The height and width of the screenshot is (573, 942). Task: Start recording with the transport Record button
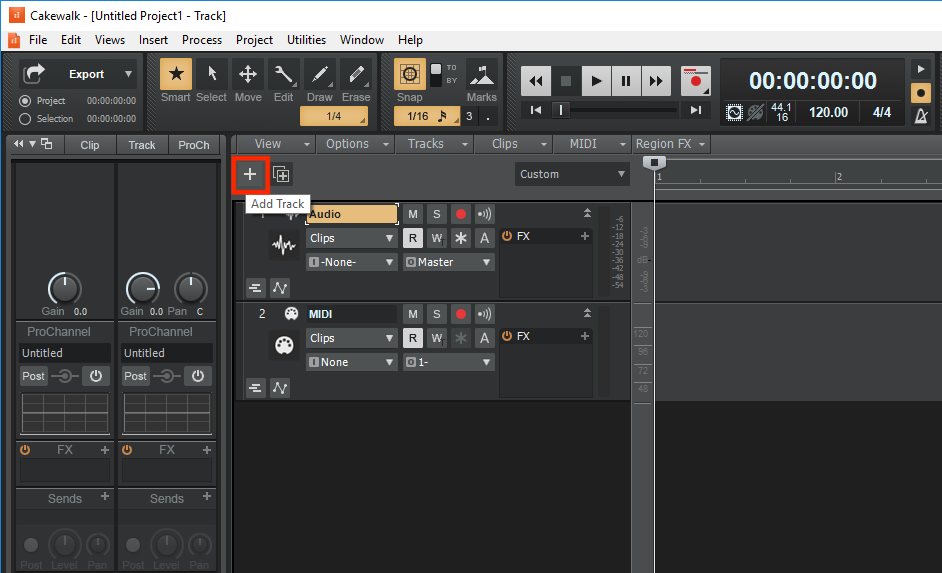point(696,81)
